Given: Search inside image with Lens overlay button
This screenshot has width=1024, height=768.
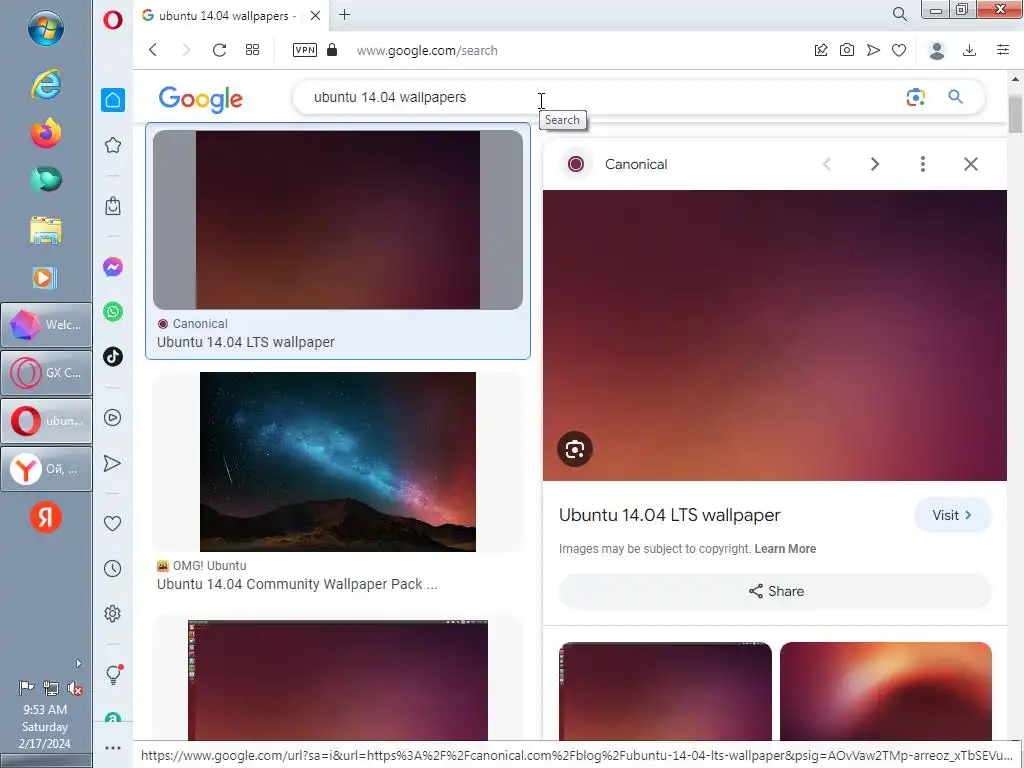Looking at the screenshot, I should point(575,449).
